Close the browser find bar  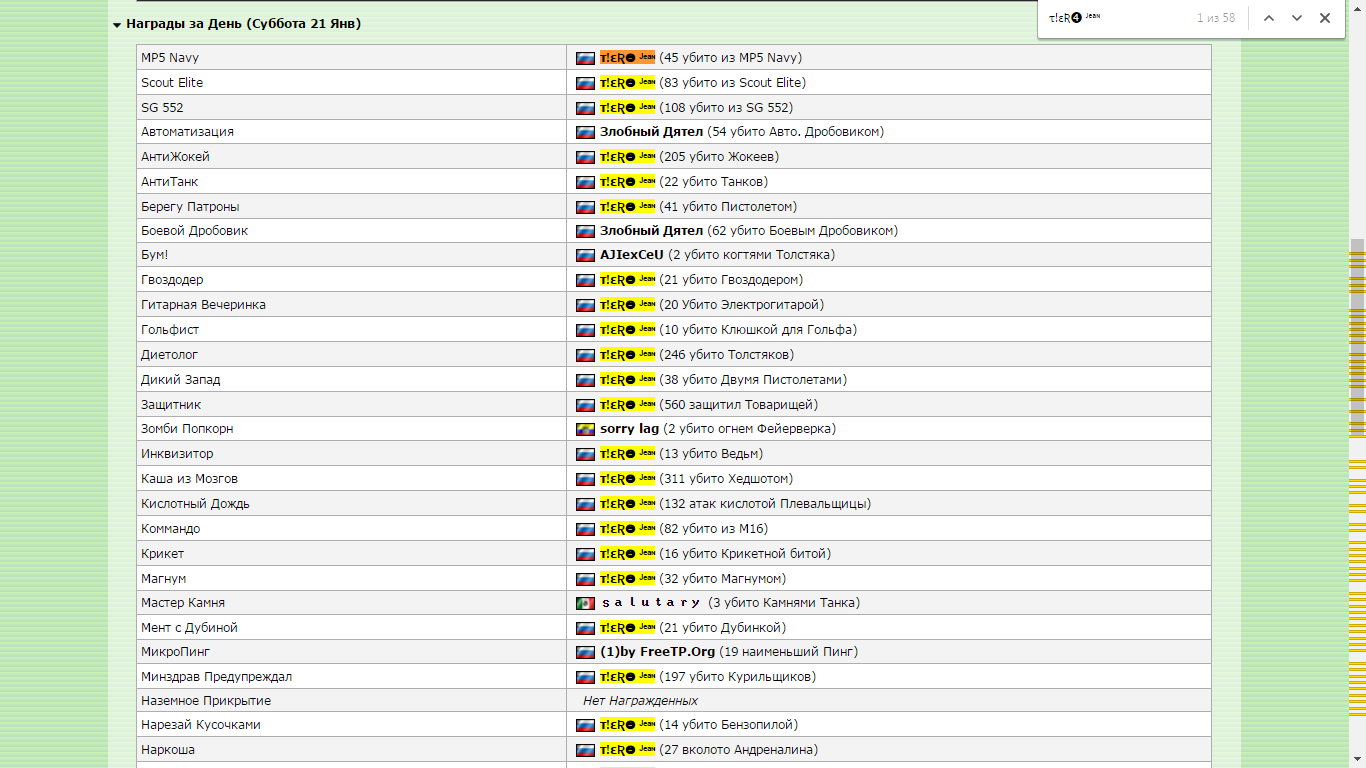(1325, 18)
